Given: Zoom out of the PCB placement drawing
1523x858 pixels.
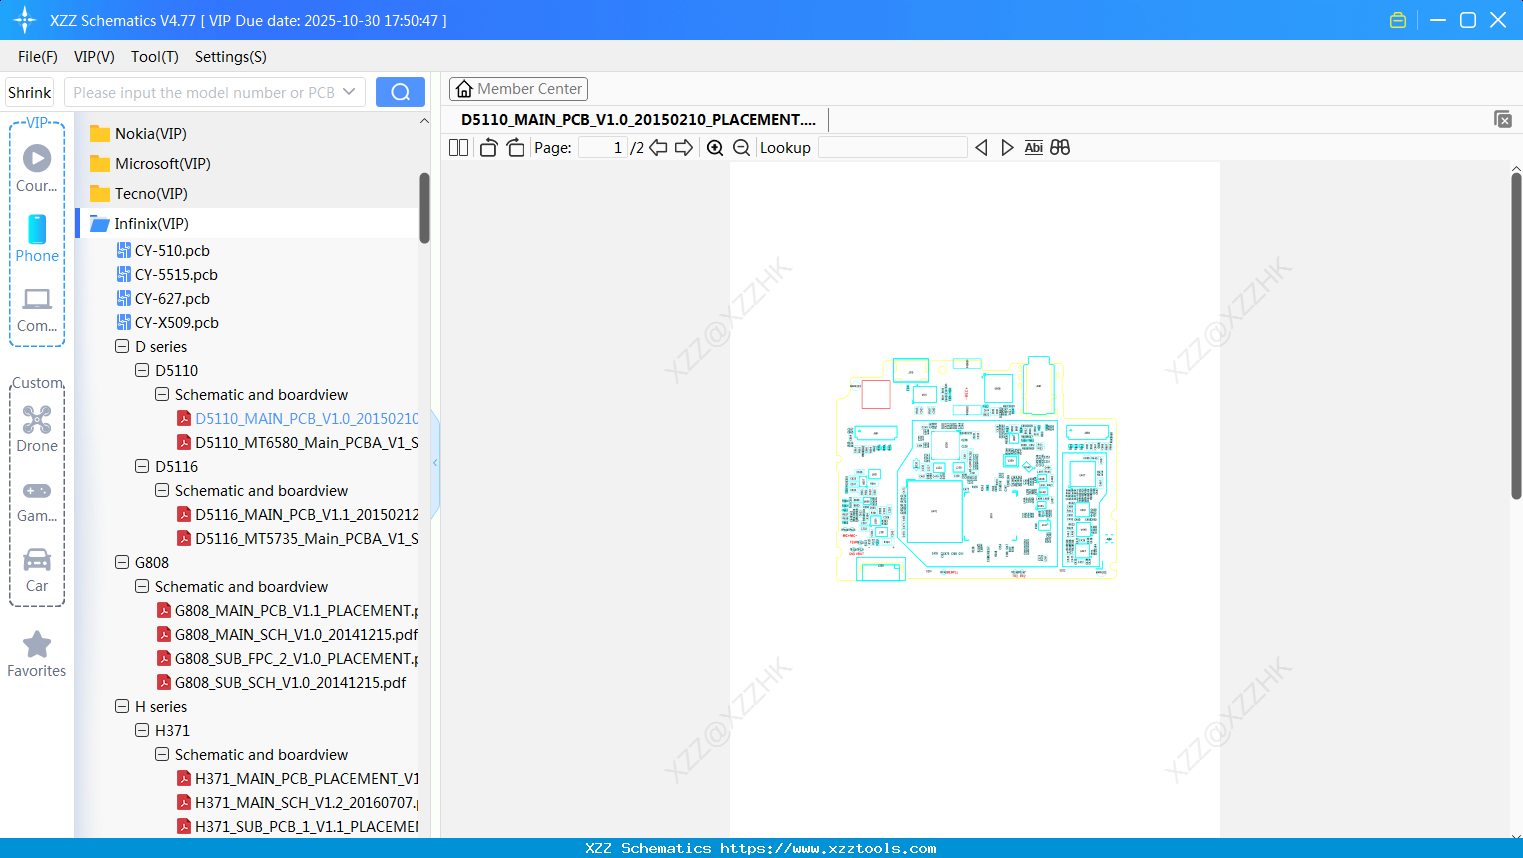Looking at the screenshot, I should [x=741, y=147].
